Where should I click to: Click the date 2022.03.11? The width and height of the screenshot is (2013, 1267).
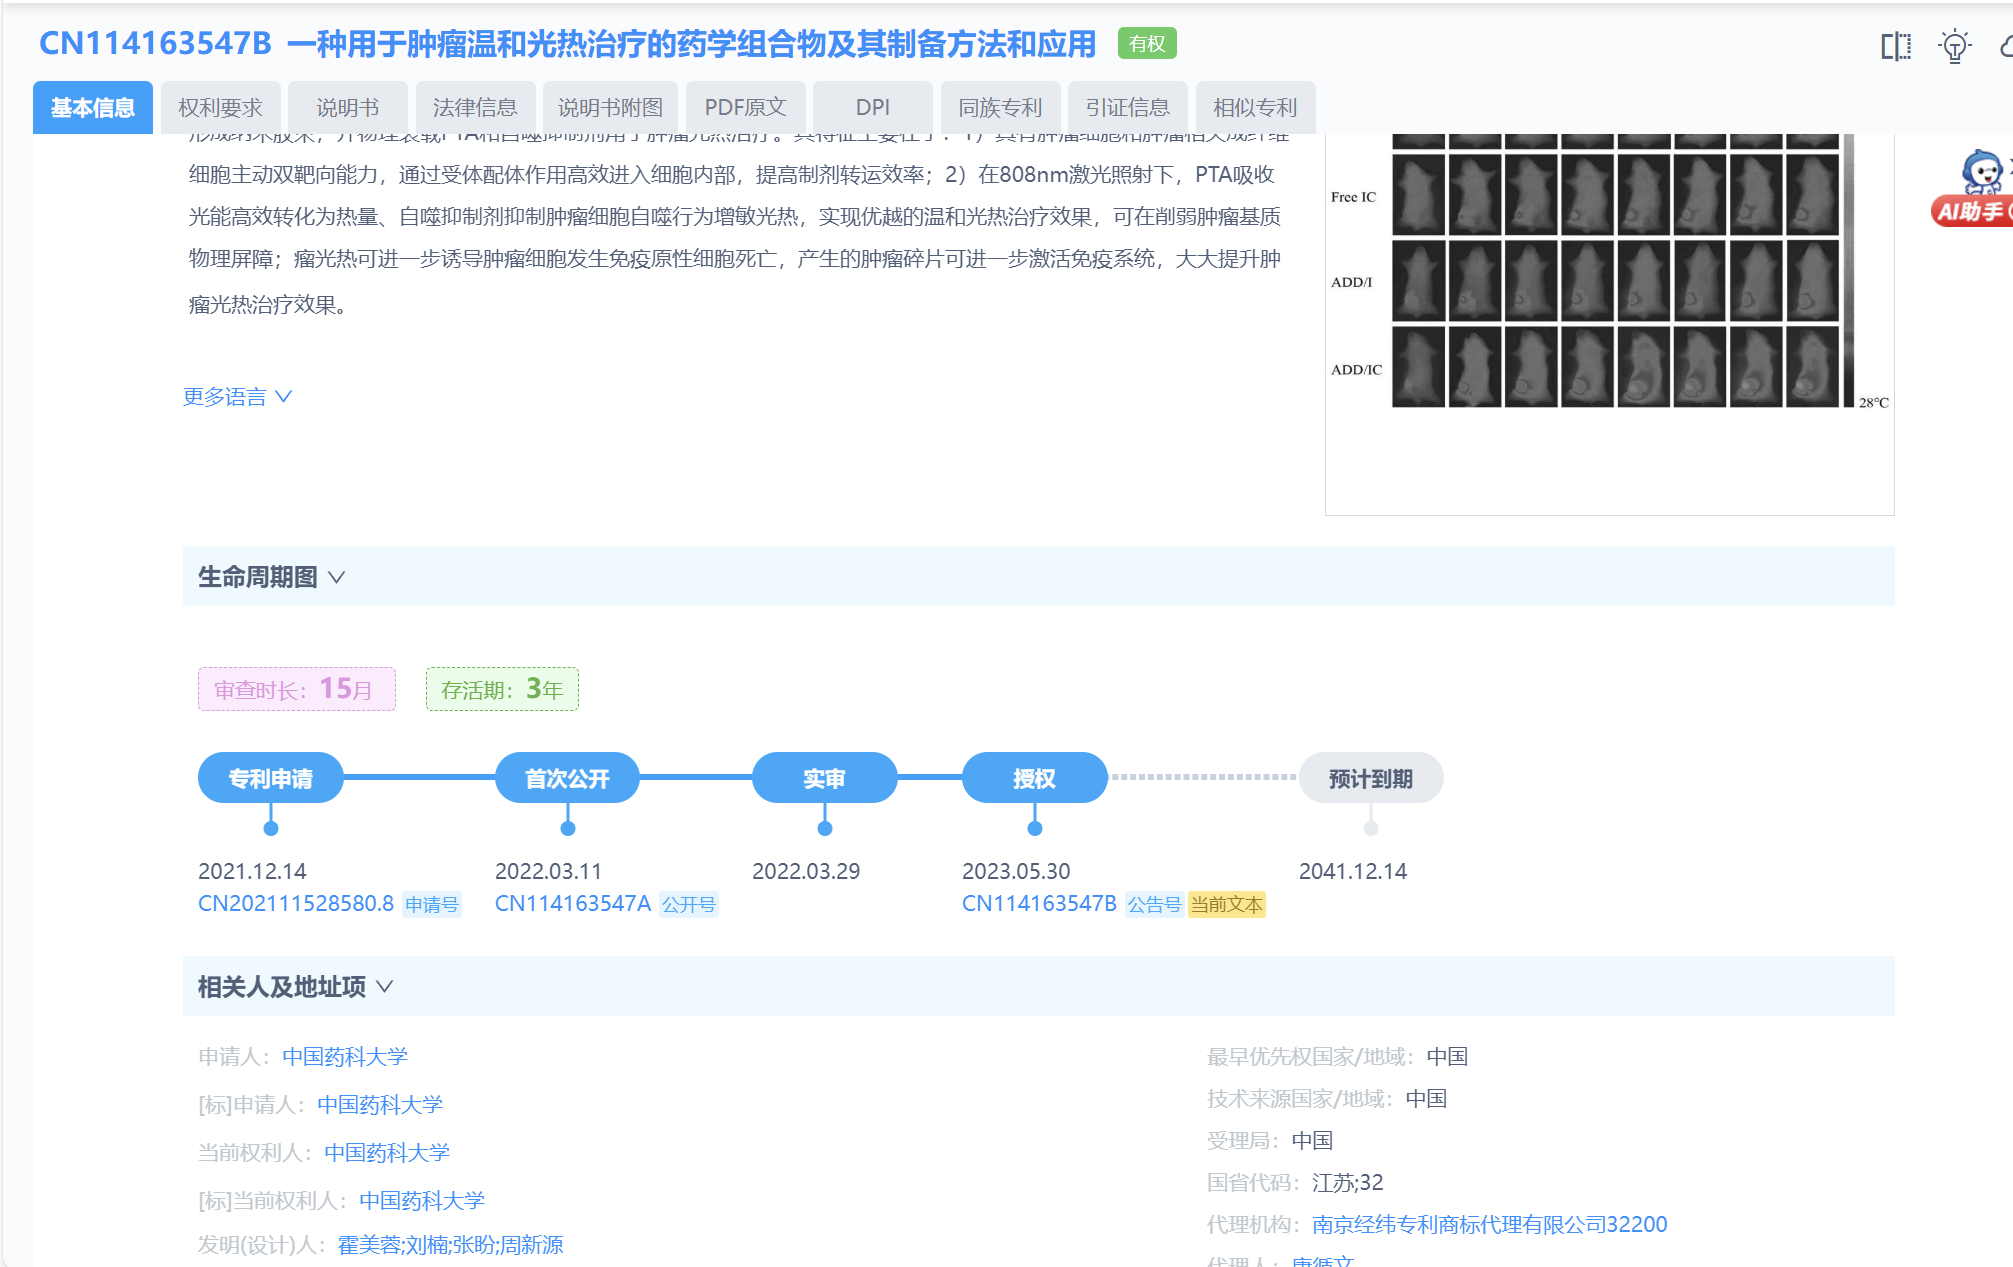(549, 871)
